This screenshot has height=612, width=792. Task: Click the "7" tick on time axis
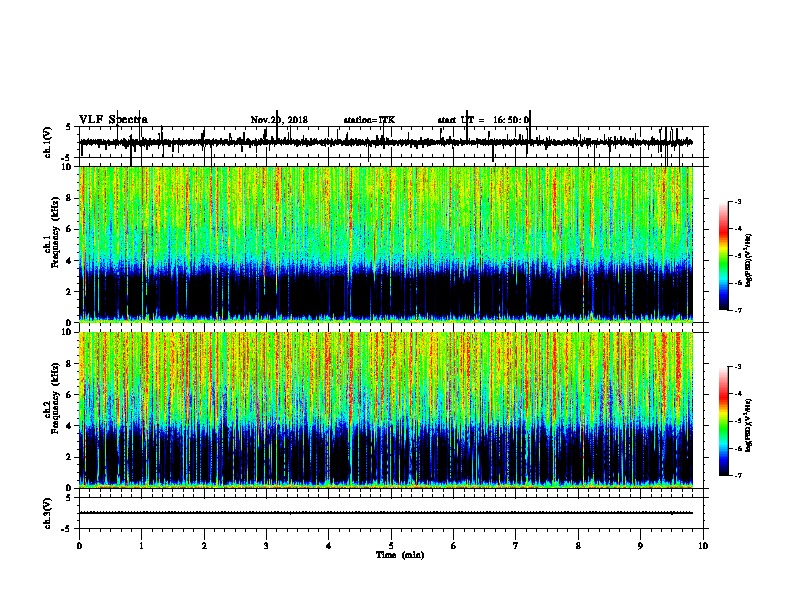516,546
